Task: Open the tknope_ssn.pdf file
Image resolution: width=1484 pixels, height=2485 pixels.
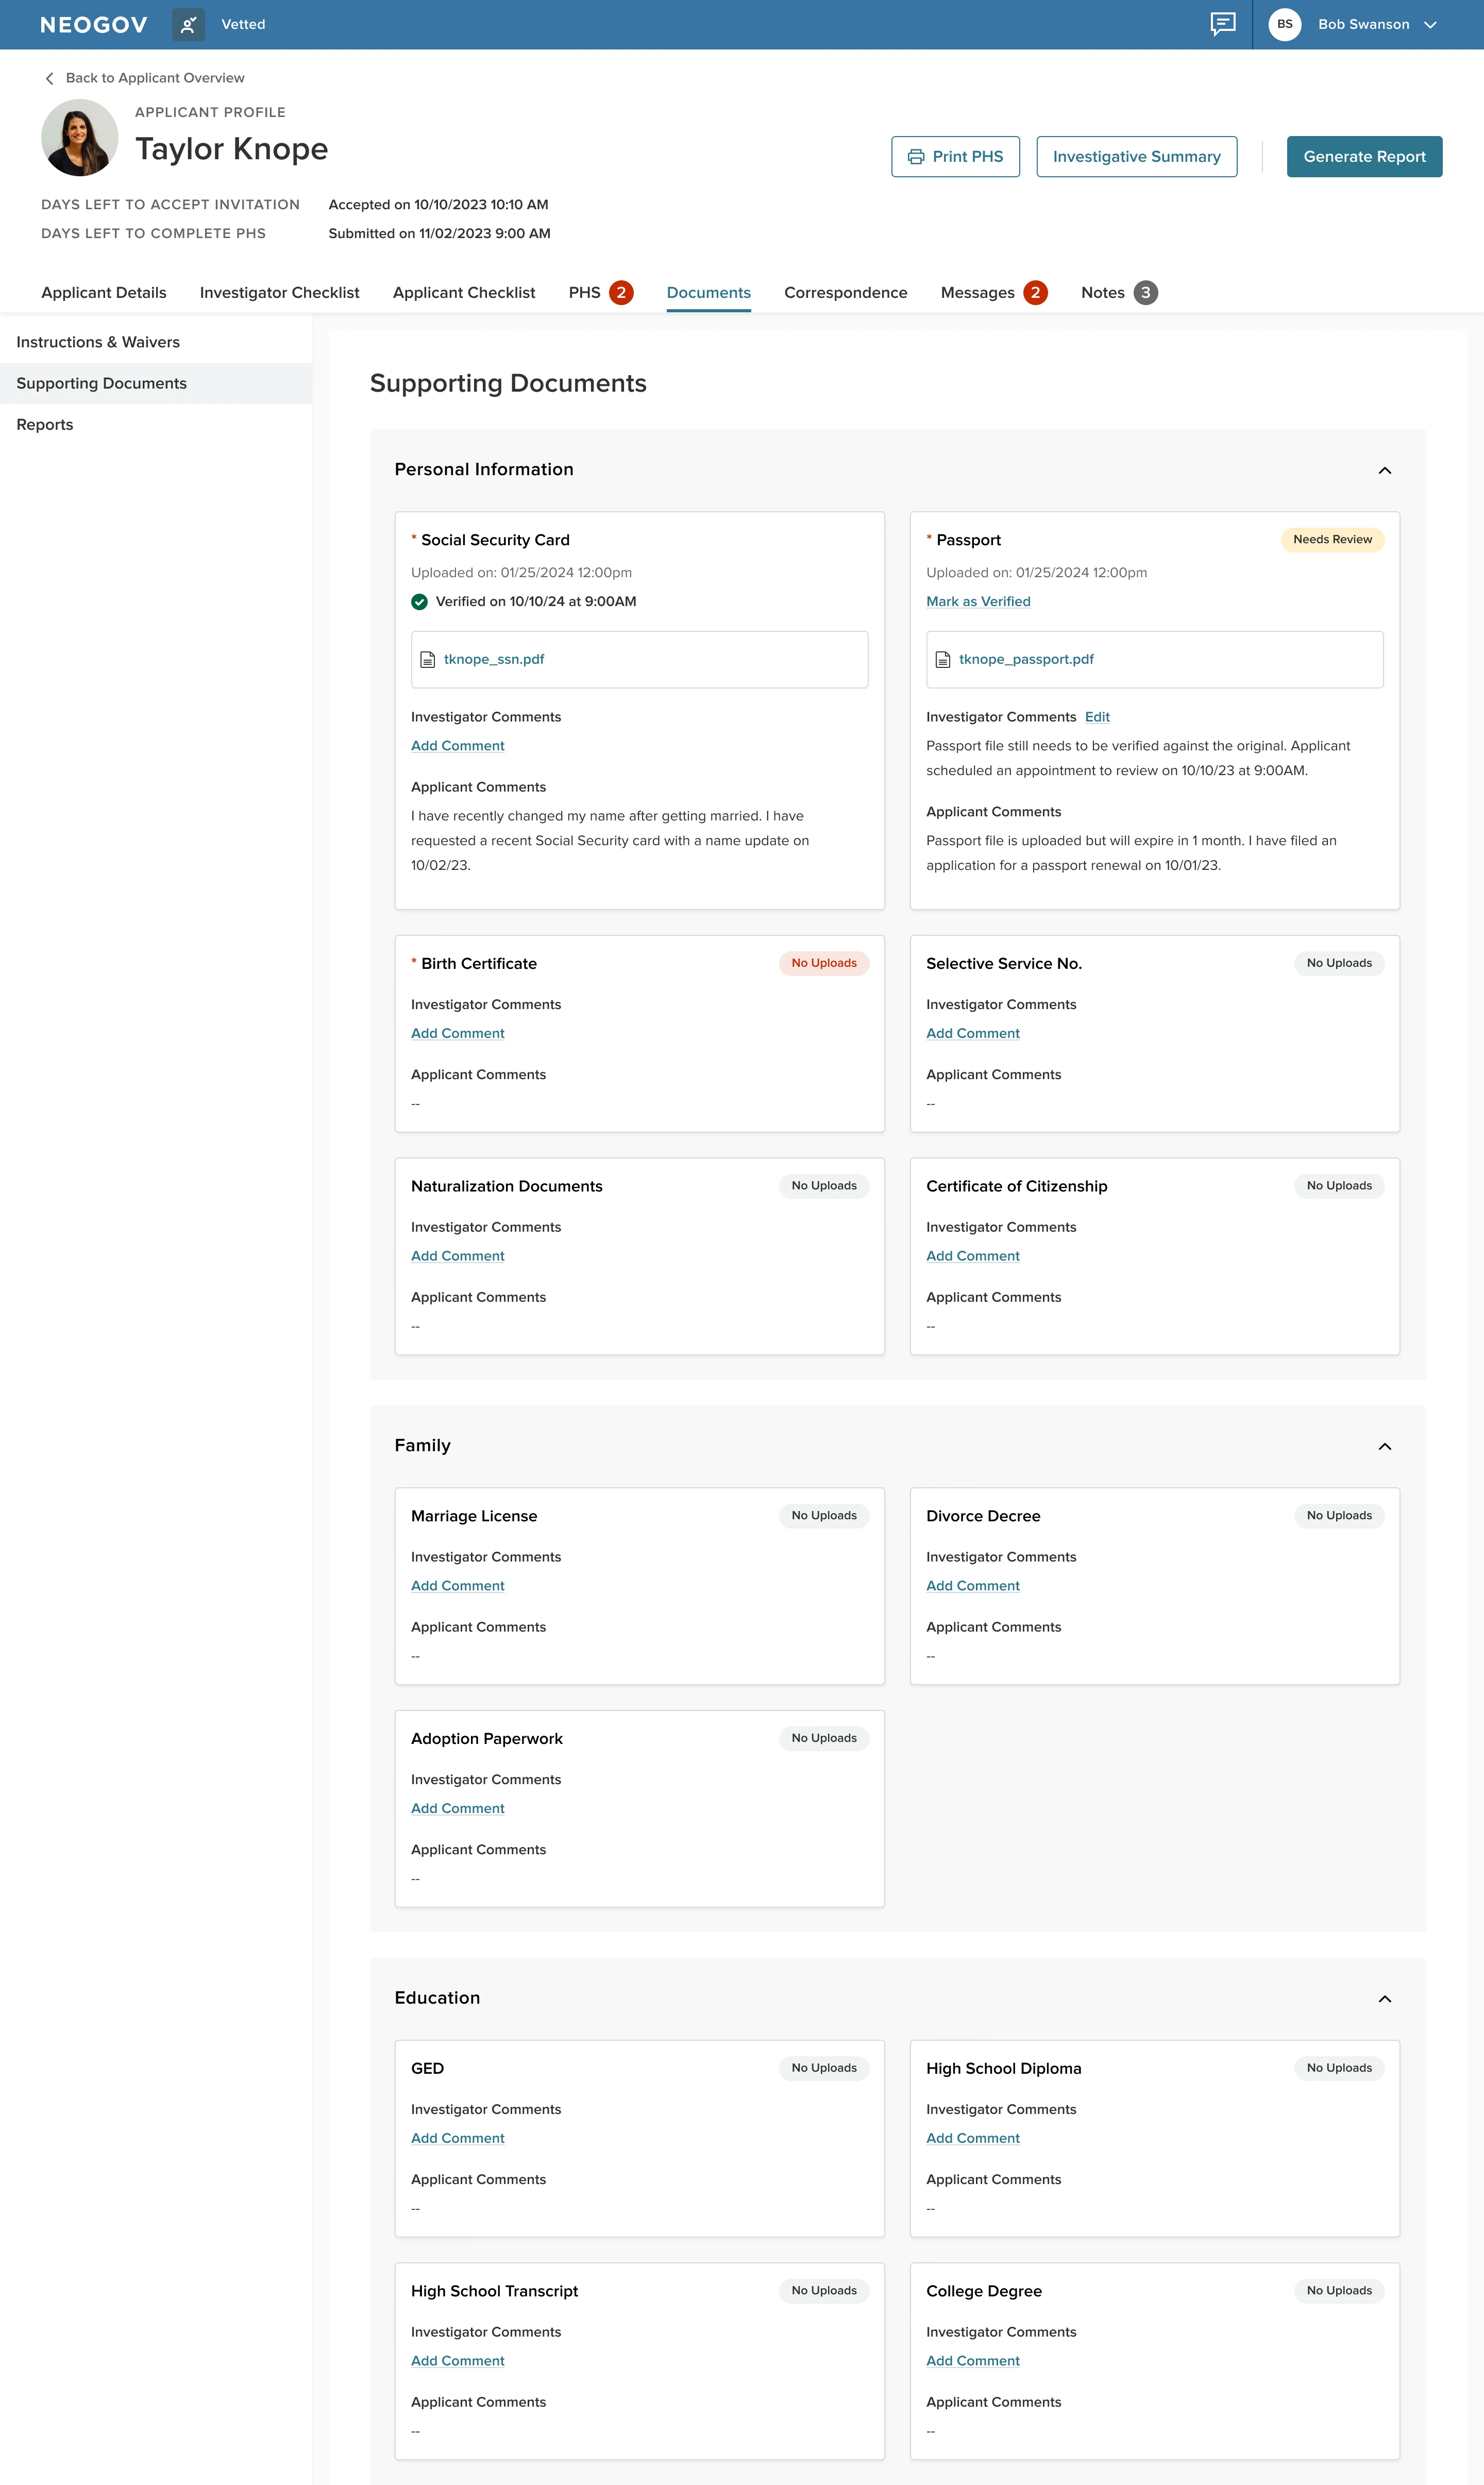Action: tap(494, 660)
